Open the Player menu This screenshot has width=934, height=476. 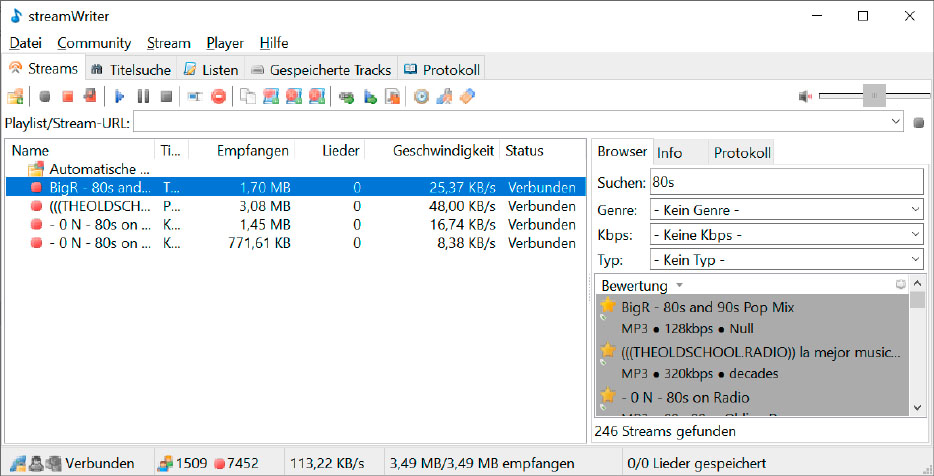click(x=225, y=43)
